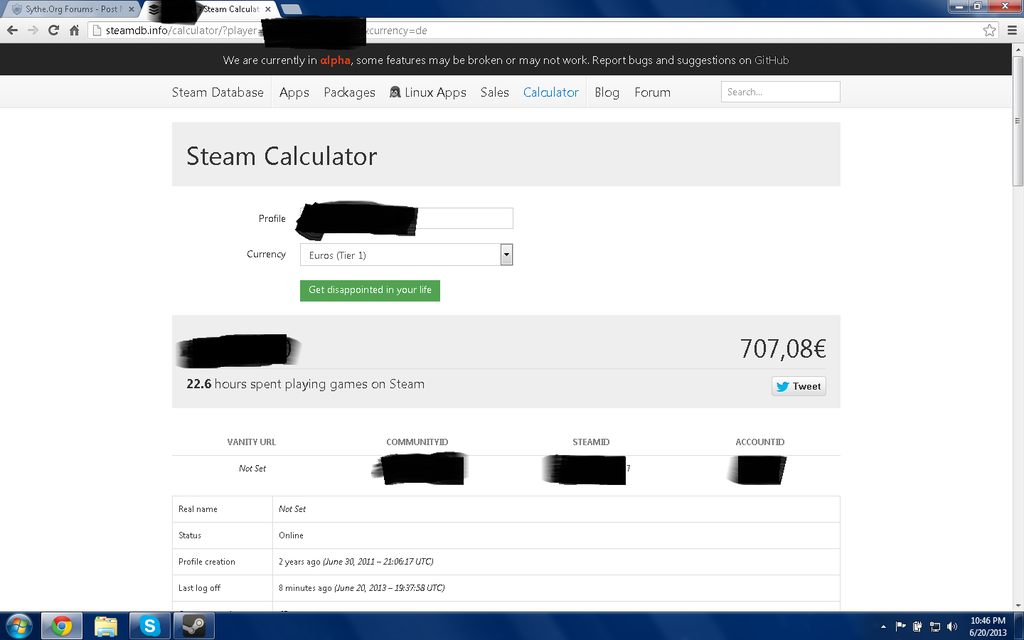Go to browser home page icon

74,30
